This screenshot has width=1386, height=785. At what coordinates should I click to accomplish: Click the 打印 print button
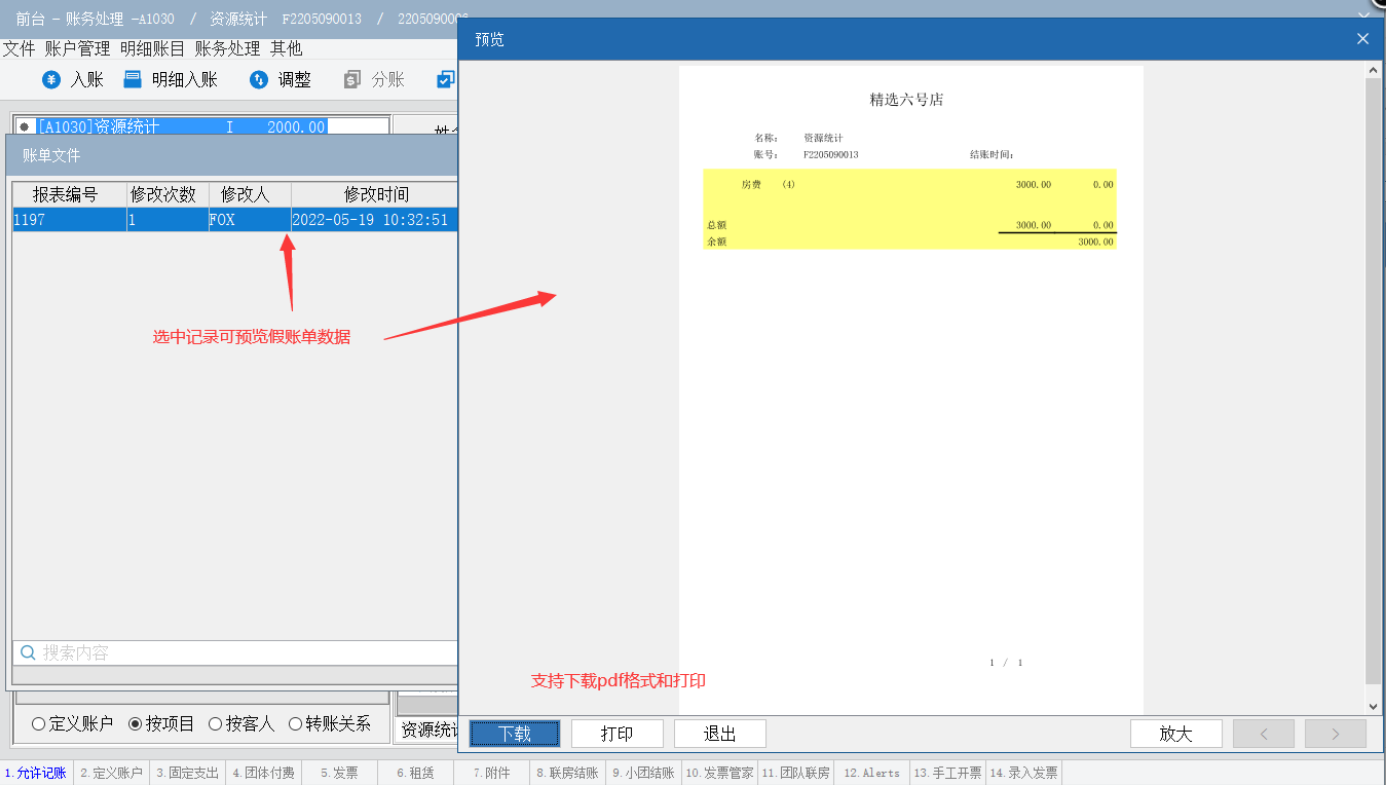tap(617, 734)
